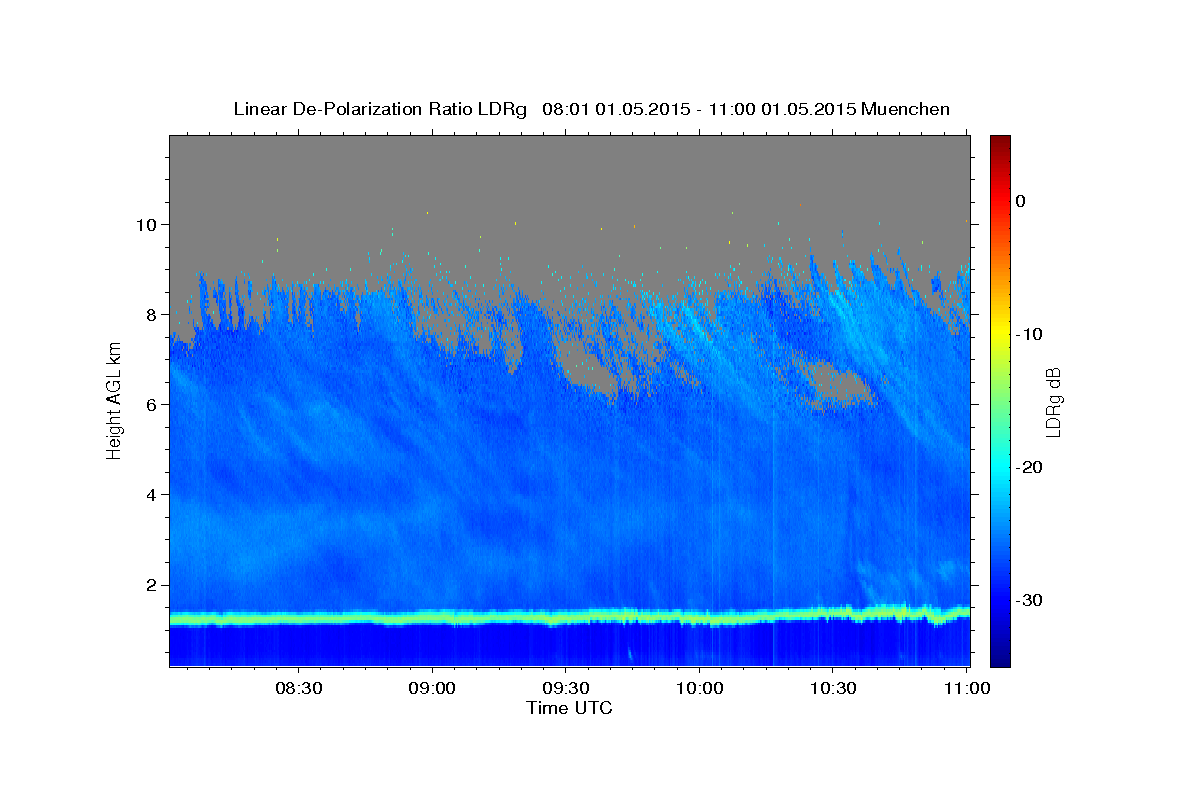Click the colorbar value -20 label
Screen dimensions: 1200x800
(1030, 467)
